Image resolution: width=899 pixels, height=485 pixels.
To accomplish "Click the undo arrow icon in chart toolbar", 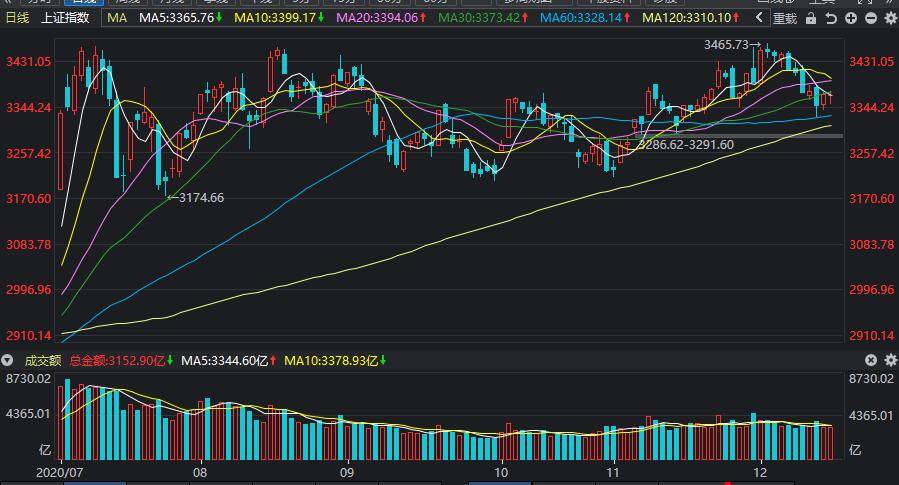I will click(x=831, y=18).
